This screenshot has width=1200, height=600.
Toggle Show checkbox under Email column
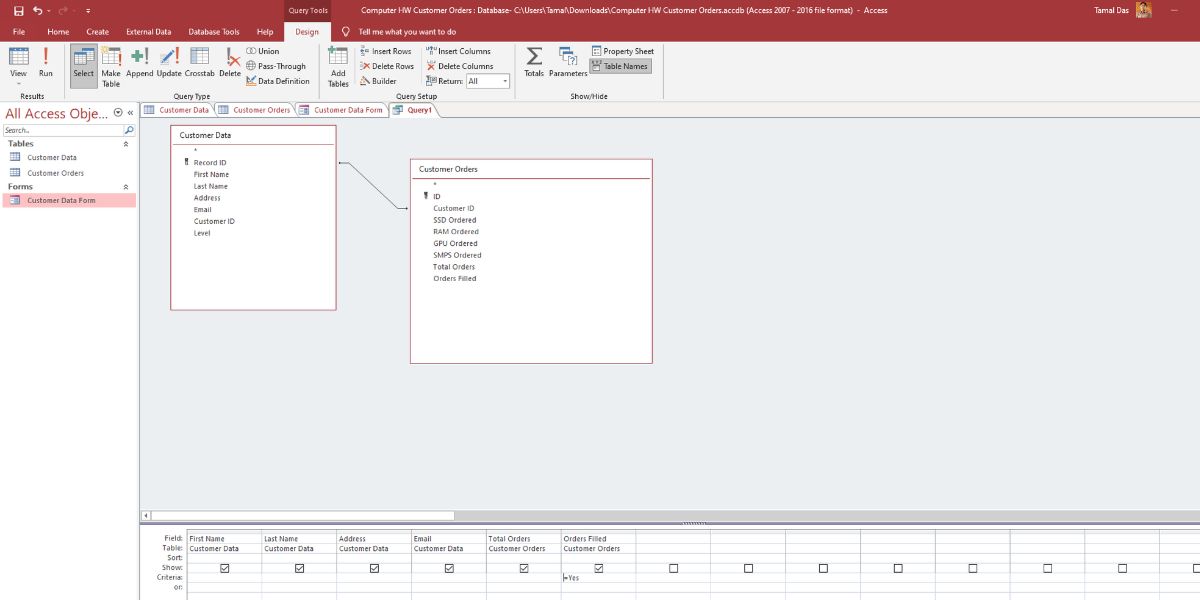[449, 568]
